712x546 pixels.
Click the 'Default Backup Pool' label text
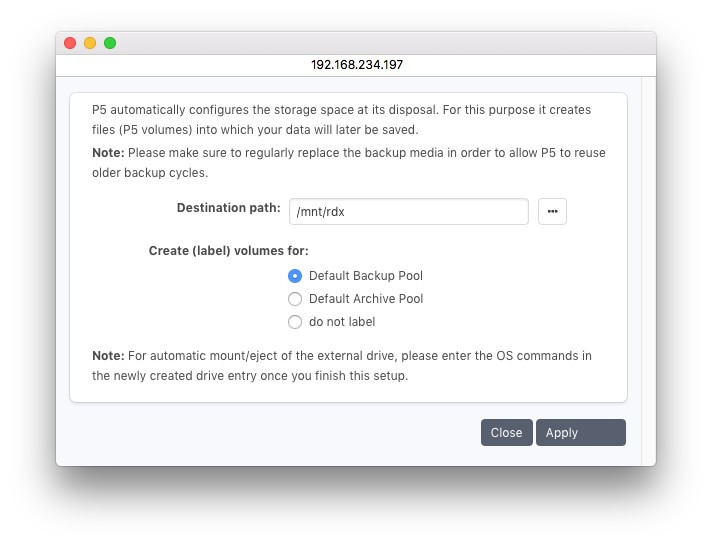pos(366,276)
